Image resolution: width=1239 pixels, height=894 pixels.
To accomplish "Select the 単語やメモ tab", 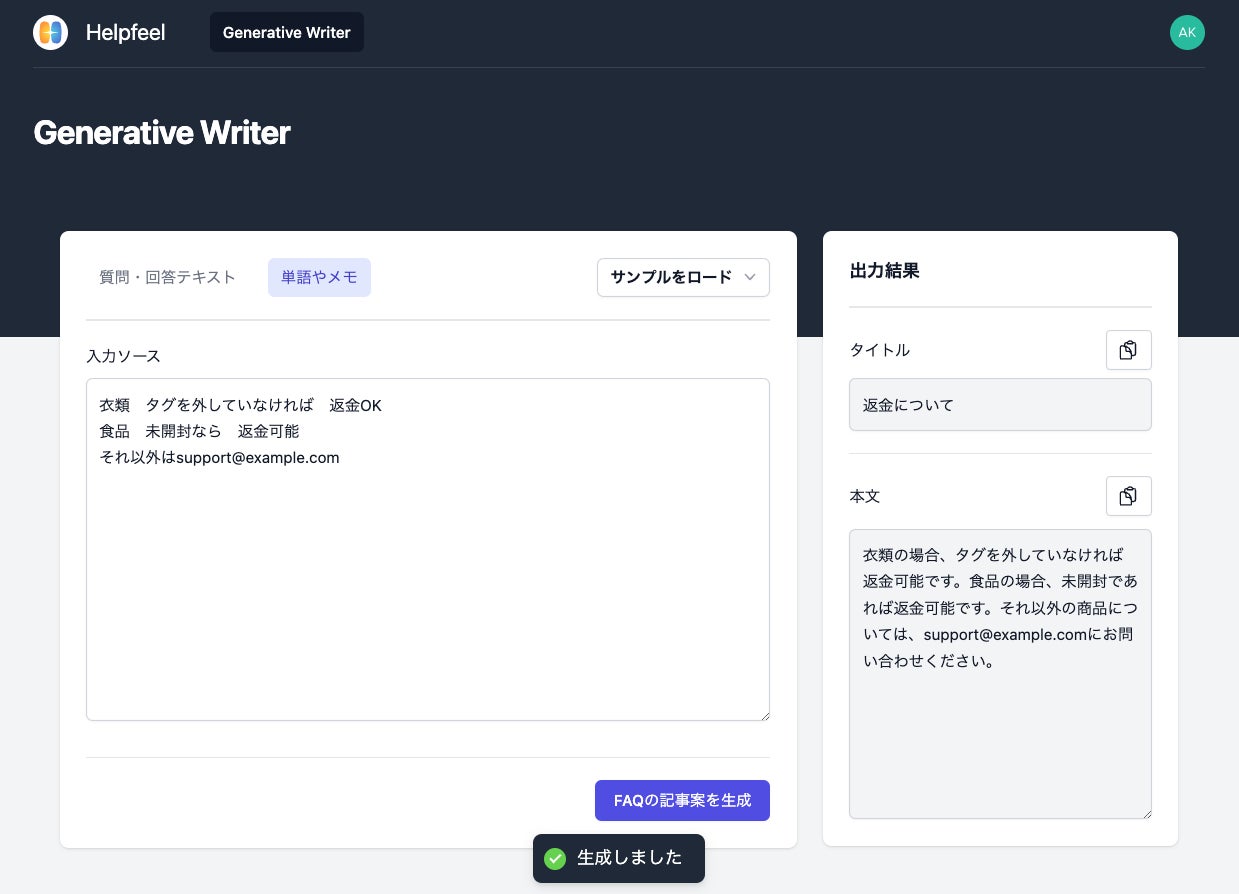I will [319, 277].
